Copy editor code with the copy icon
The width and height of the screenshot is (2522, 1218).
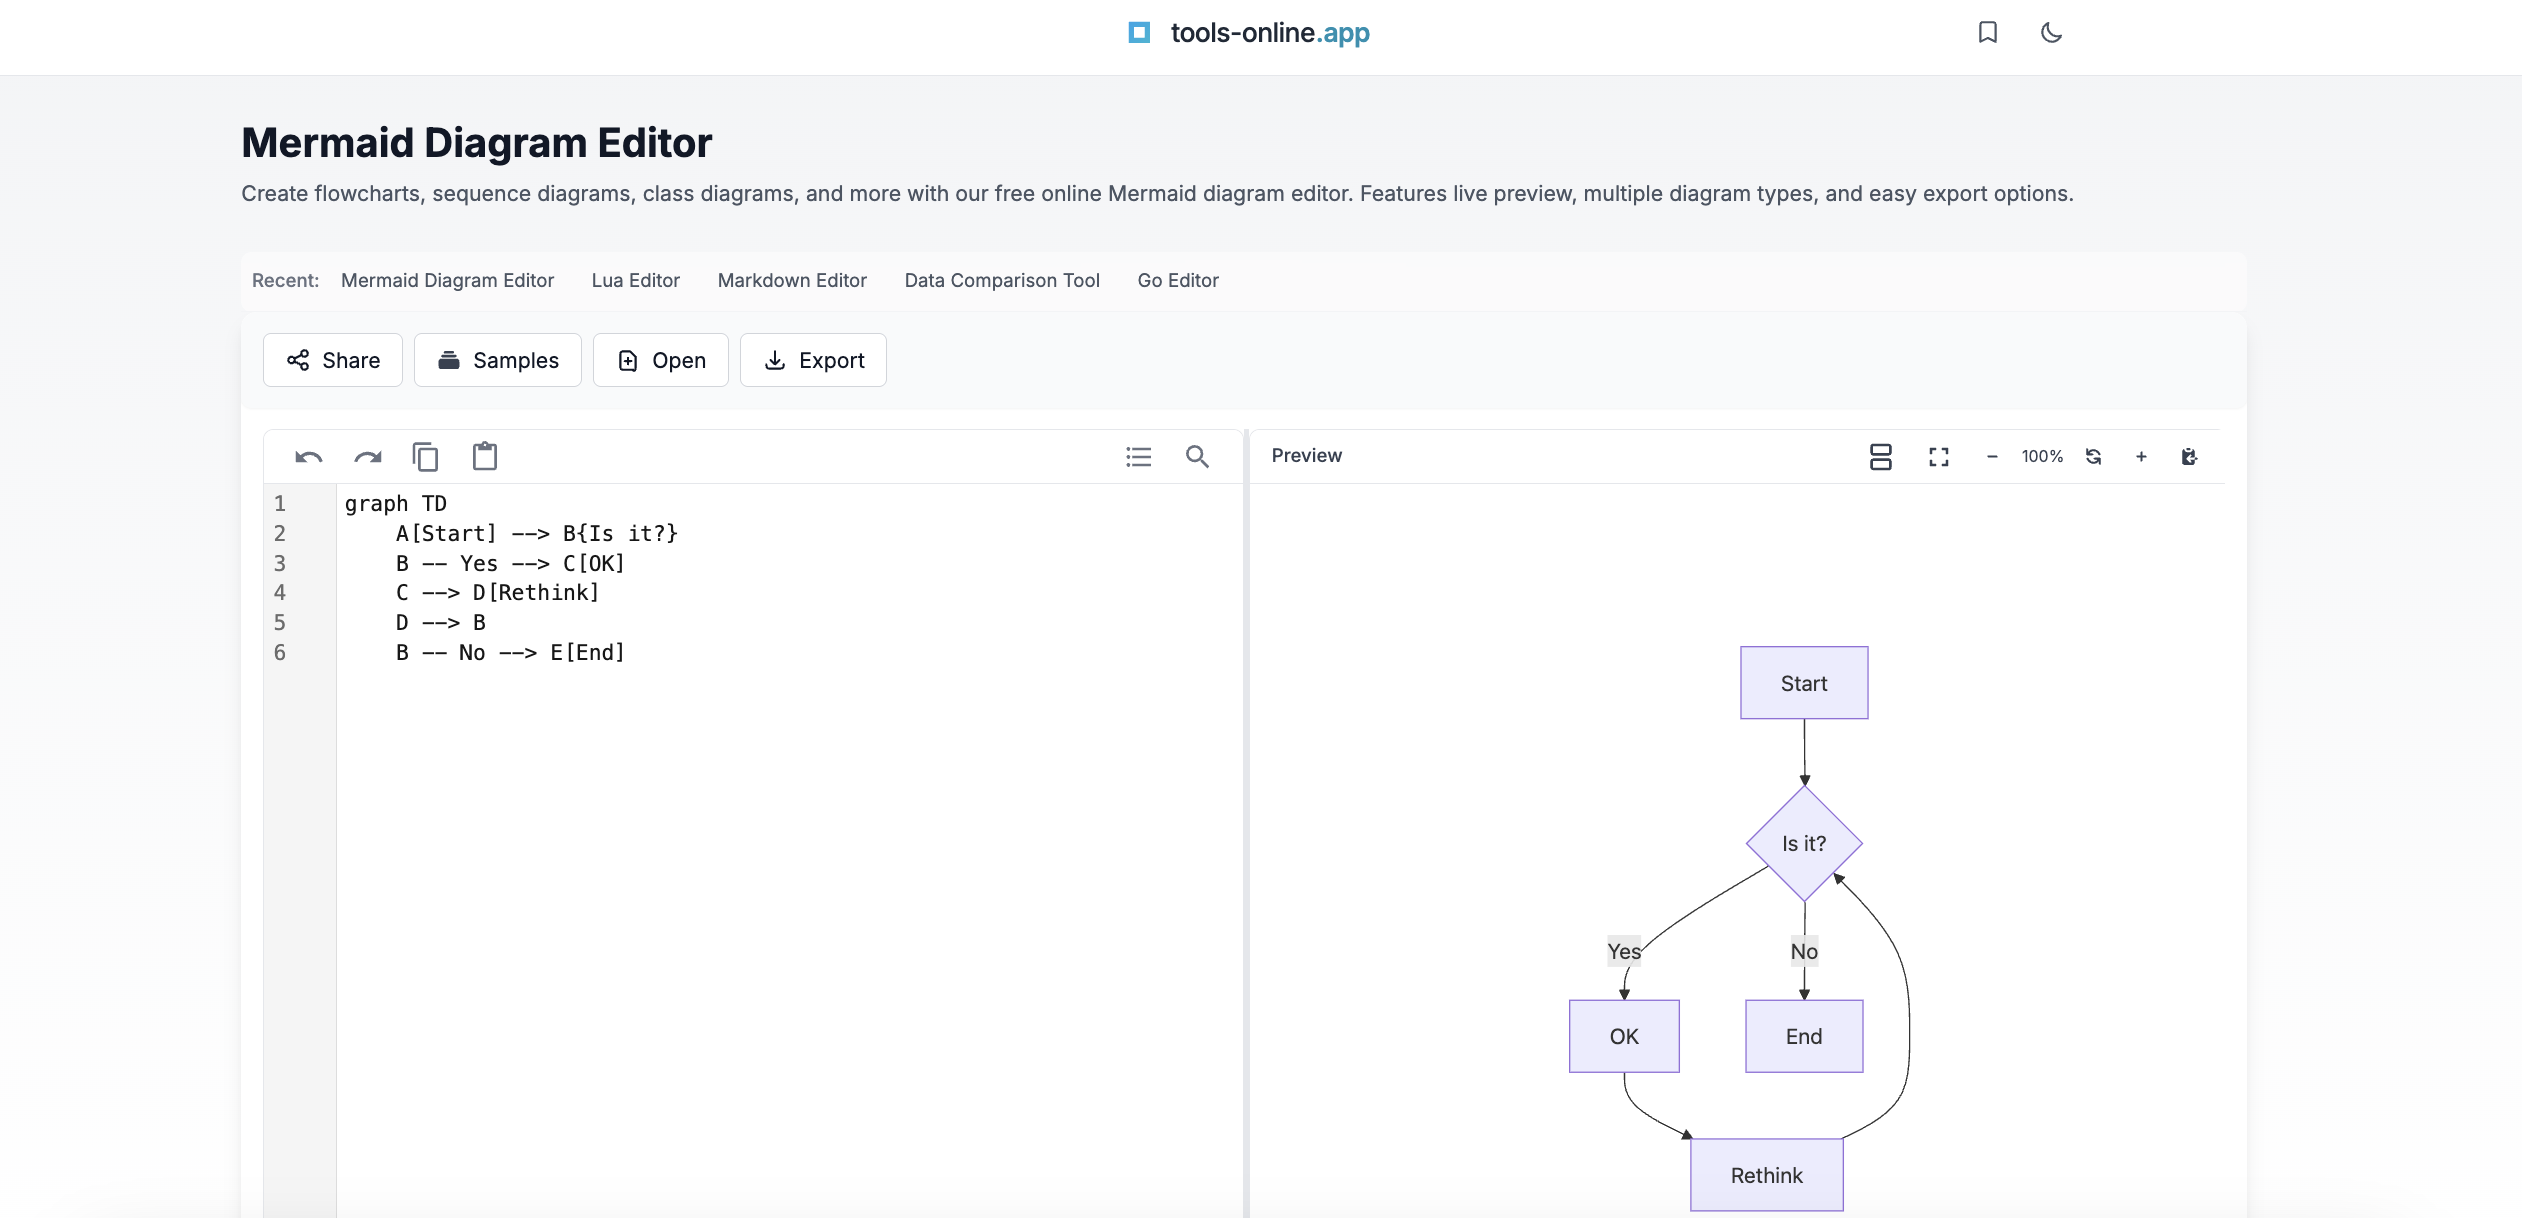pos(425,457)
